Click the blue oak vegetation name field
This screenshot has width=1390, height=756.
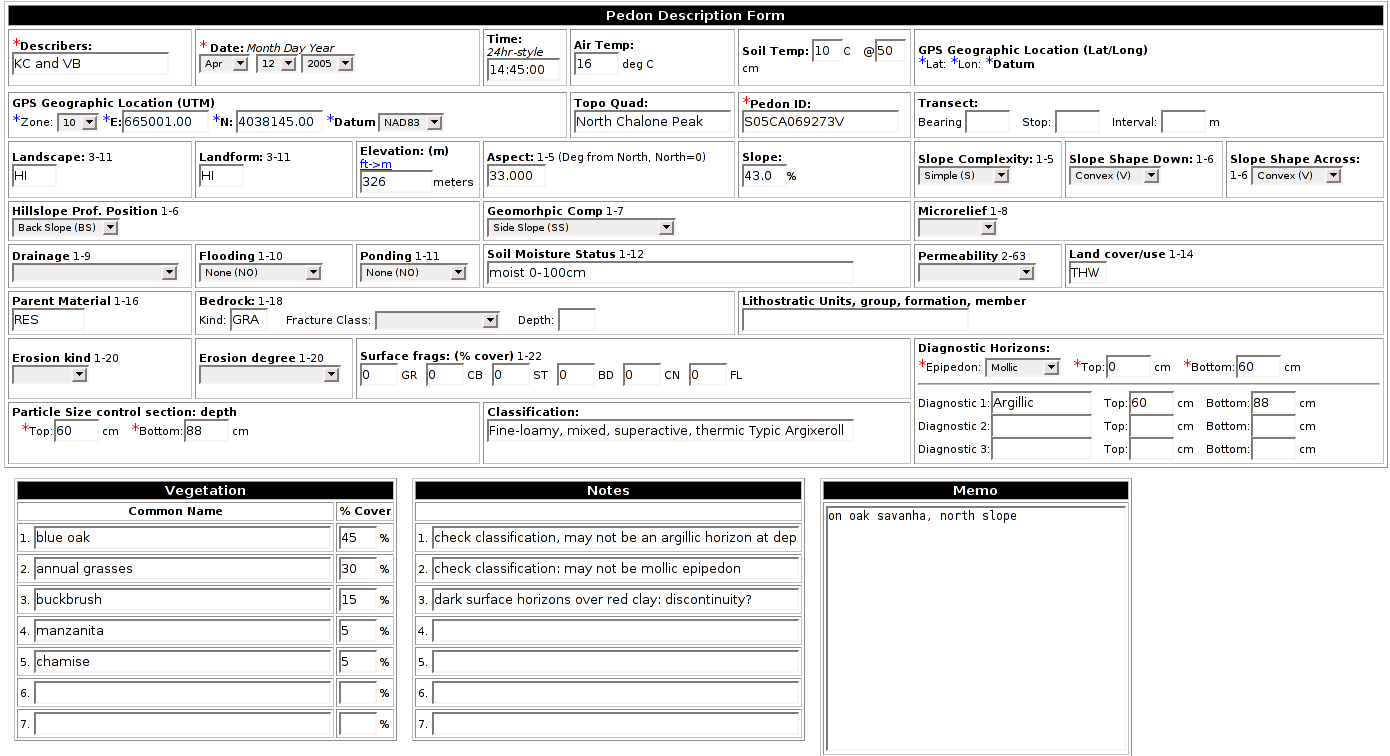coord(182,538)
